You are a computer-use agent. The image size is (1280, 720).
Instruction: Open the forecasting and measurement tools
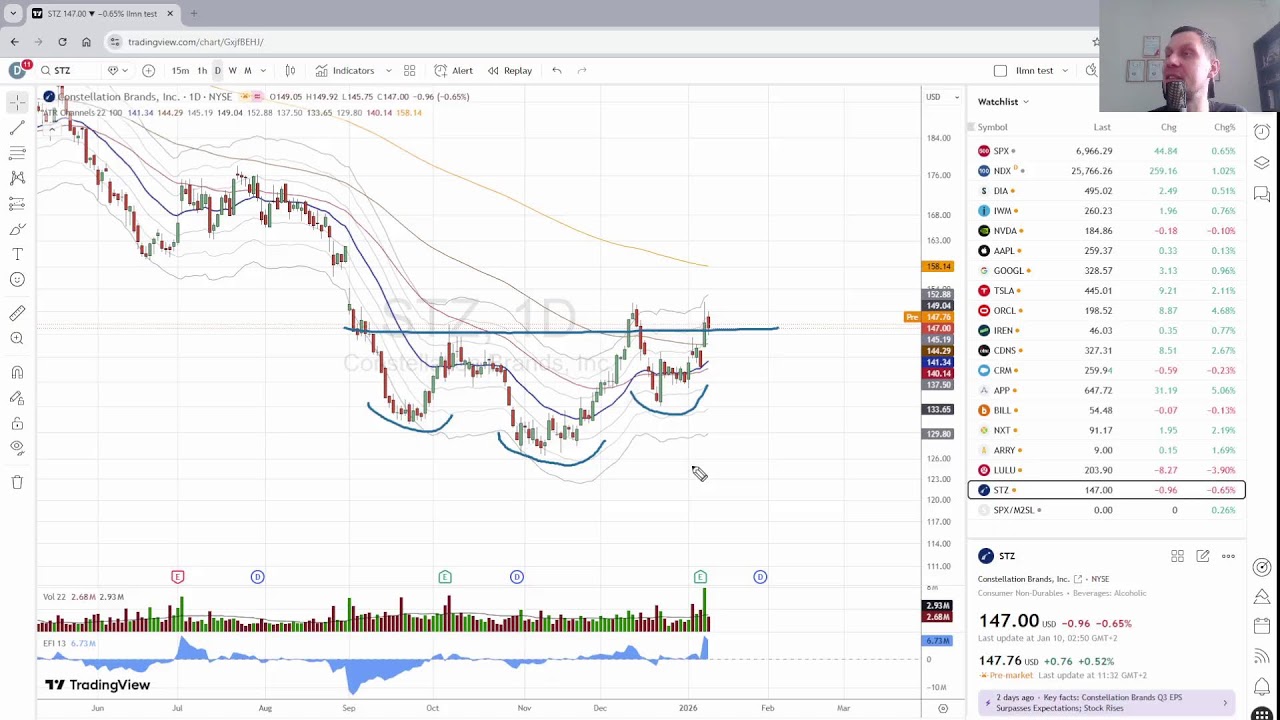(x=17, y=204)
